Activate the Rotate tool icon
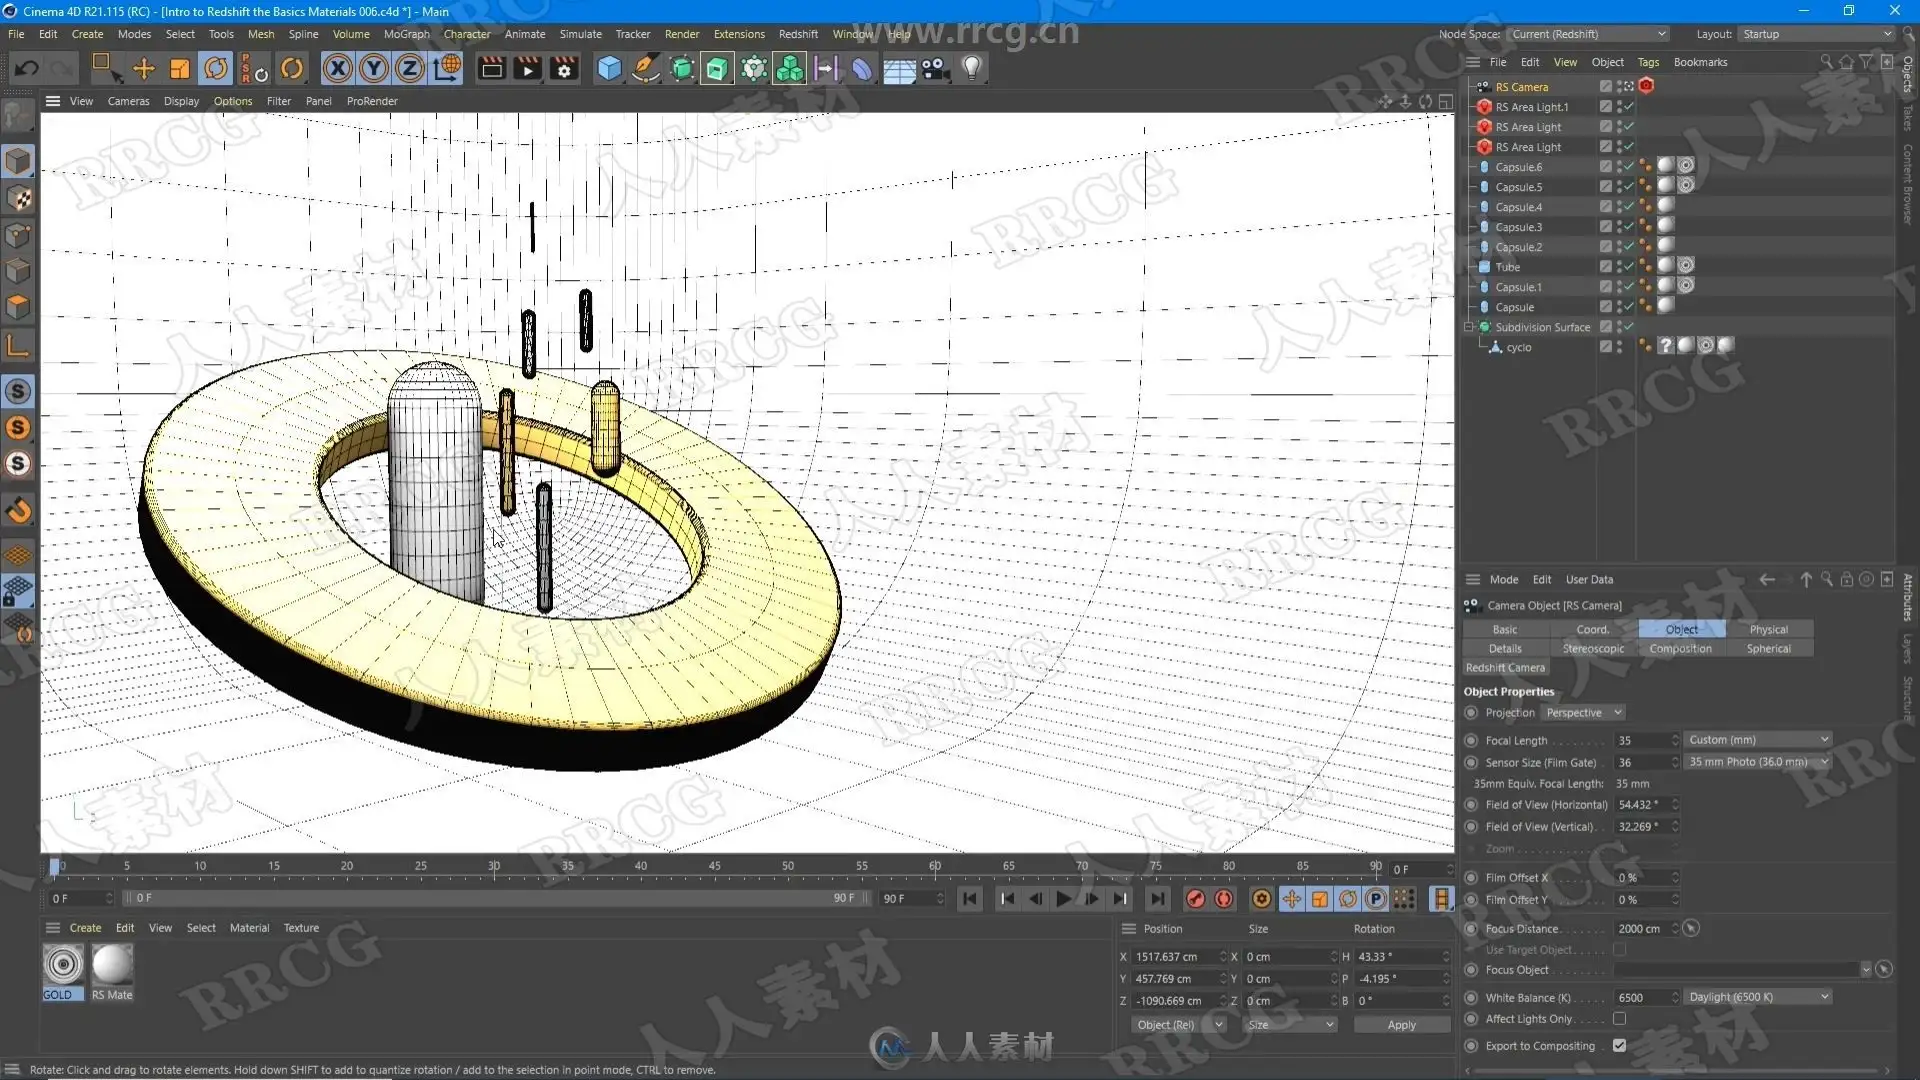The height and width of the screenshot is (1080, 1920). pos(216,68)
